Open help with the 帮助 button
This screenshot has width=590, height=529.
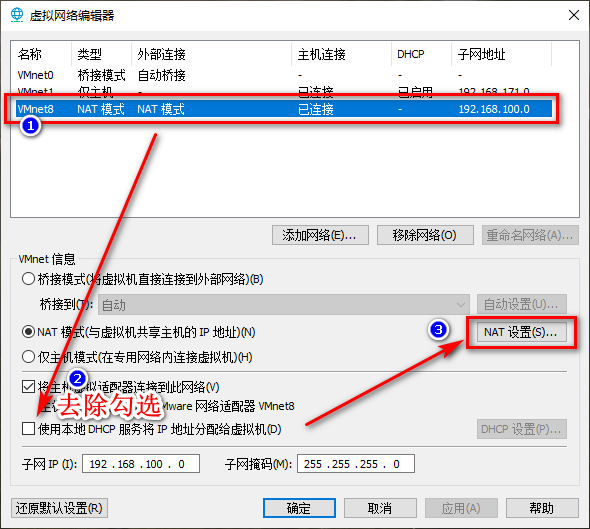pos(542,508)
